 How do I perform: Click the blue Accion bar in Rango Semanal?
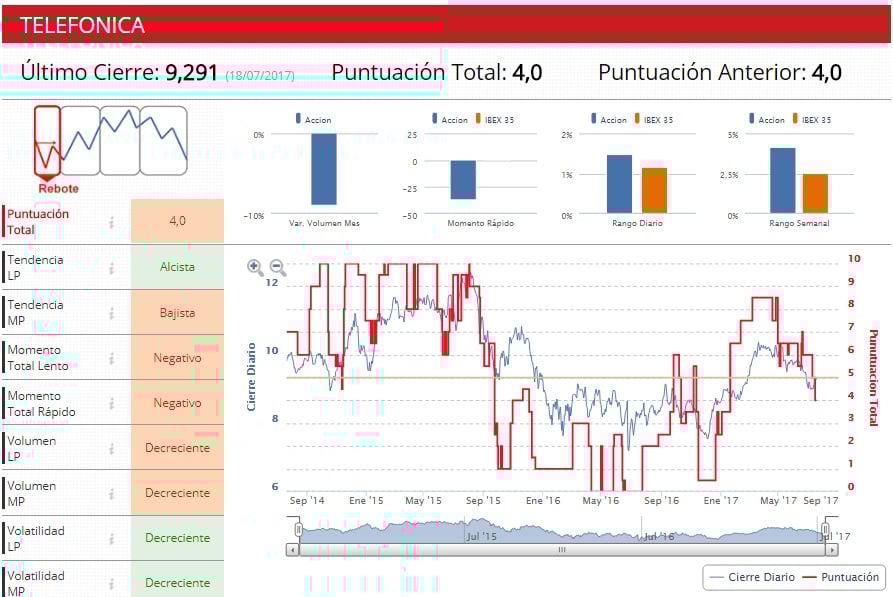[783, 181]
